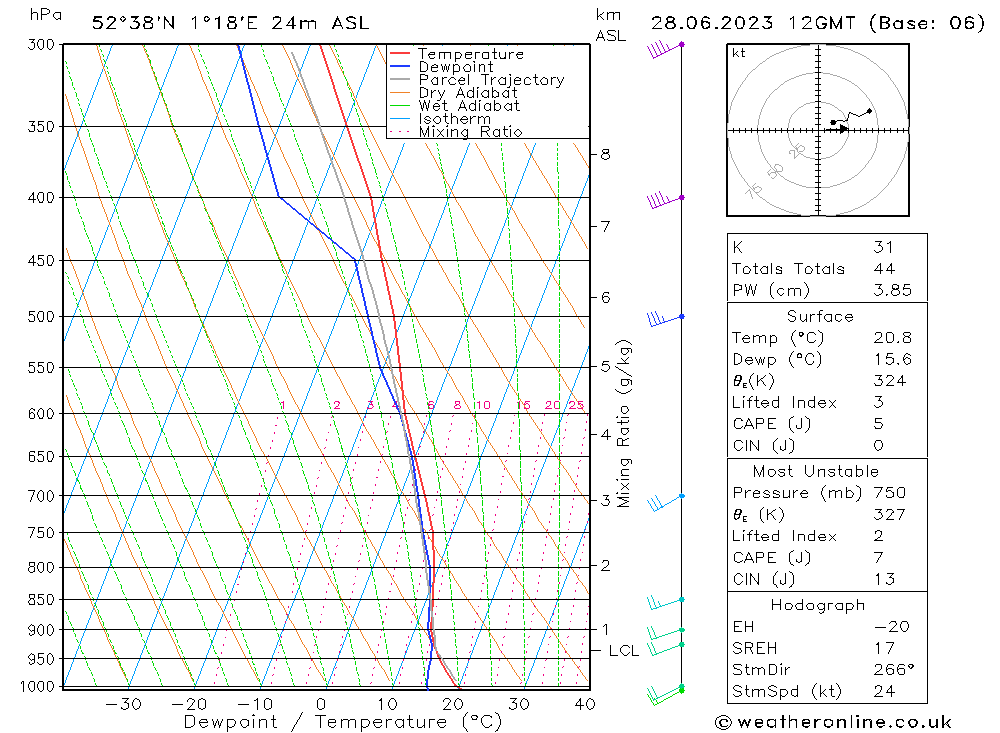Viewport: 1000px width, 733px height.
Task: Click the 'Dewpoint / Temperature (°C)' axis title
Action: coord(343,722)
